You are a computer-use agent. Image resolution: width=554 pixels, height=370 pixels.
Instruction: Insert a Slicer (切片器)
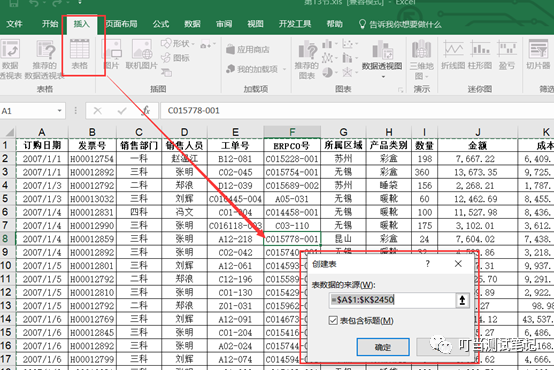click(x=538, y=54)
